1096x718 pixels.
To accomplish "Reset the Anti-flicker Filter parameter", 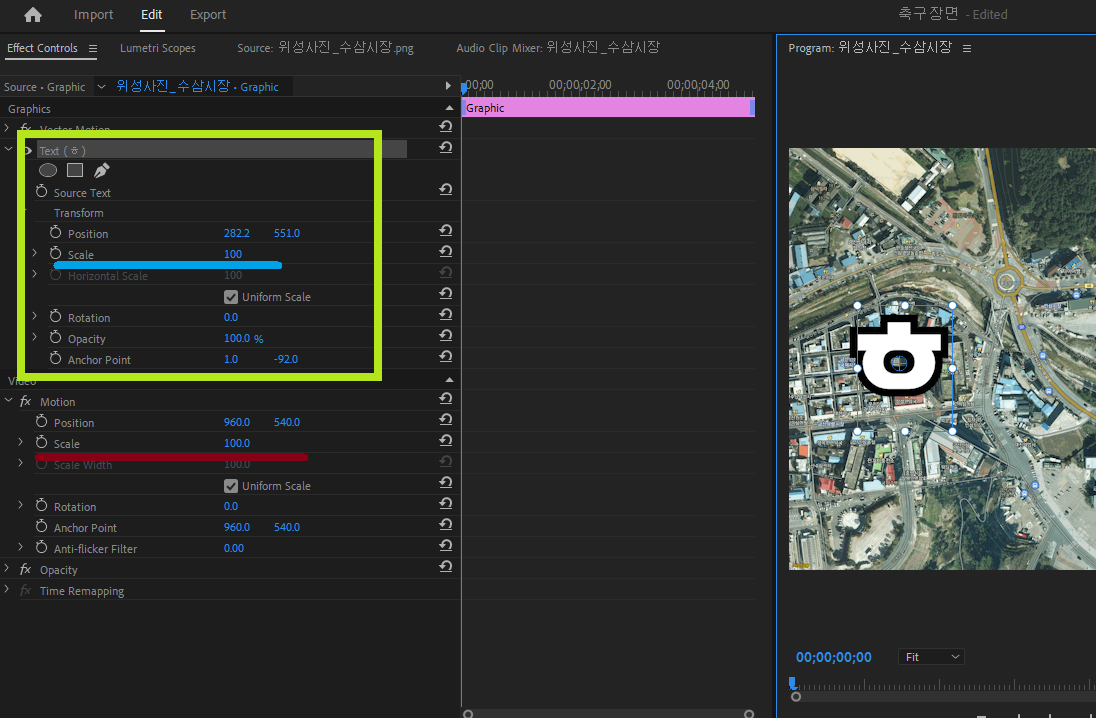I will [445, 545].
